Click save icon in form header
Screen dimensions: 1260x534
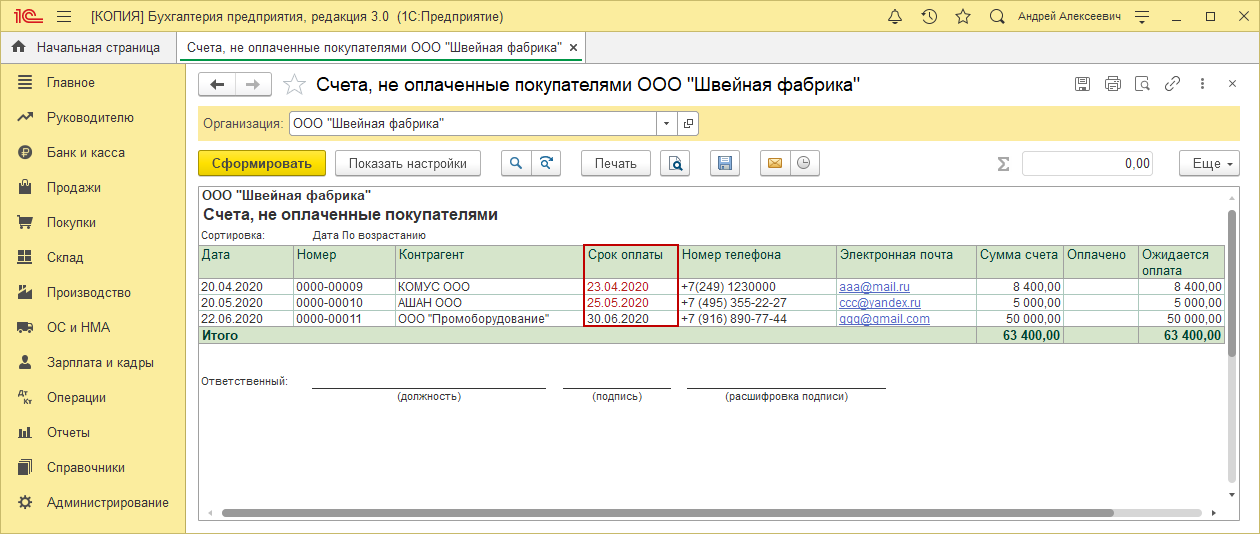[x=1082, y=85]
